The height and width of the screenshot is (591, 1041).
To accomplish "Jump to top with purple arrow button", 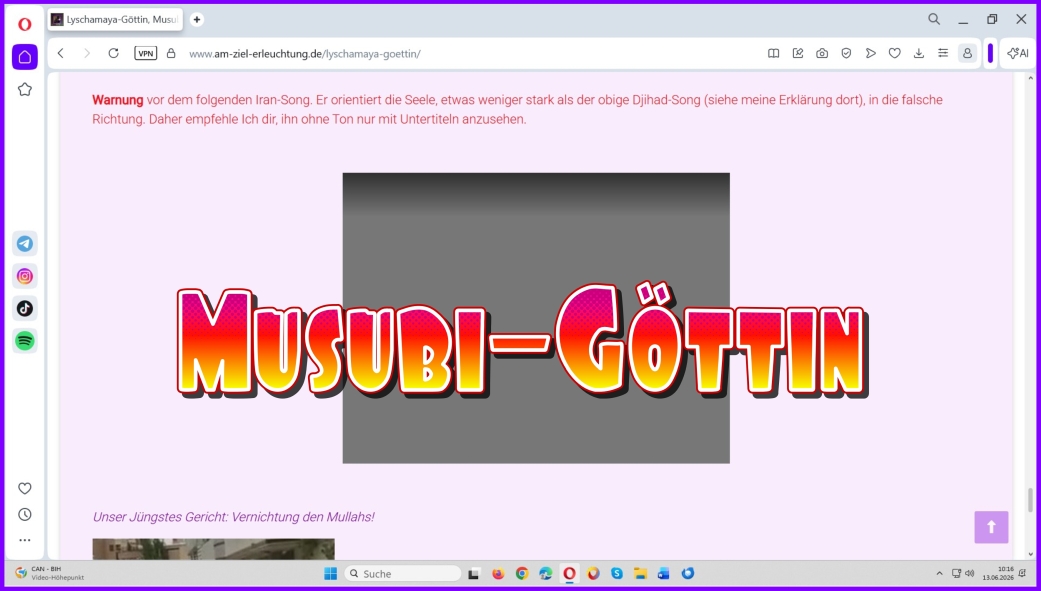I will 991,527.
